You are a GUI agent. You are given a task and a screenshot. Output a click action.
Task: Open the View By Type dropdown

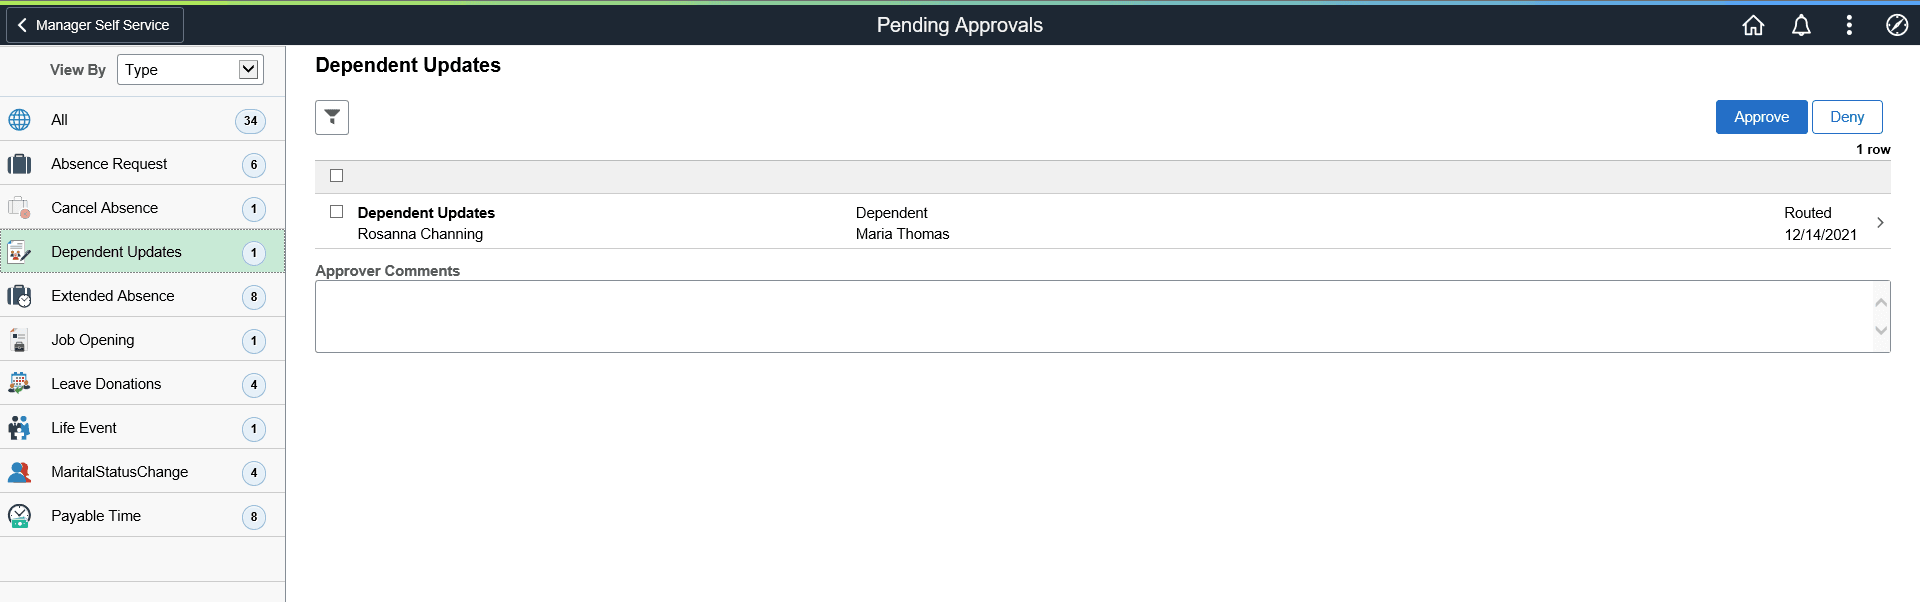(189, 69)
